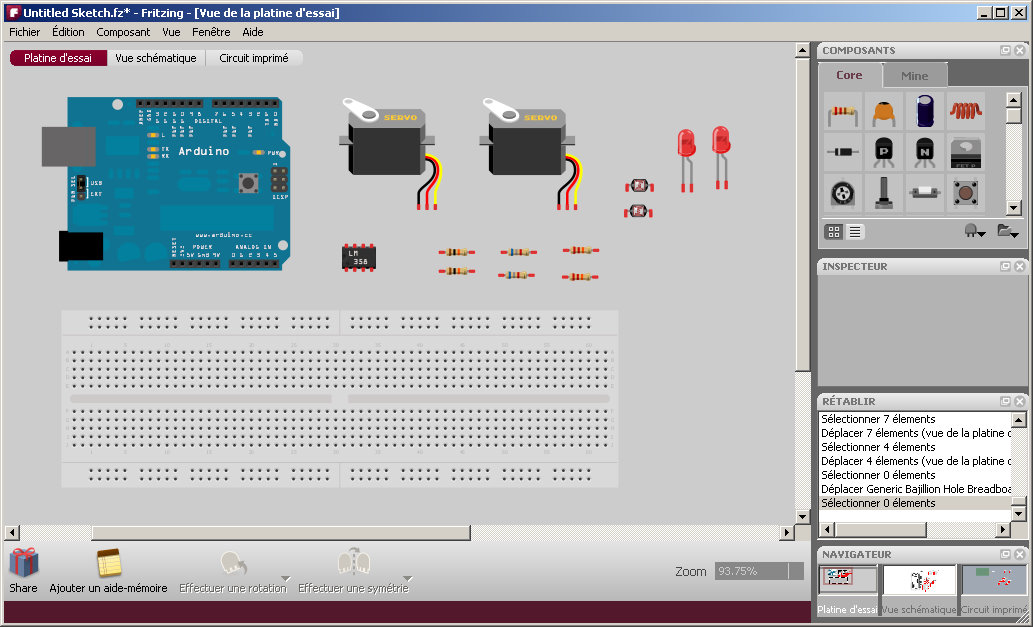Switch to Circuit imprimé tab
The height and width of the screenshot is (627, 1033).
[254, 58]
